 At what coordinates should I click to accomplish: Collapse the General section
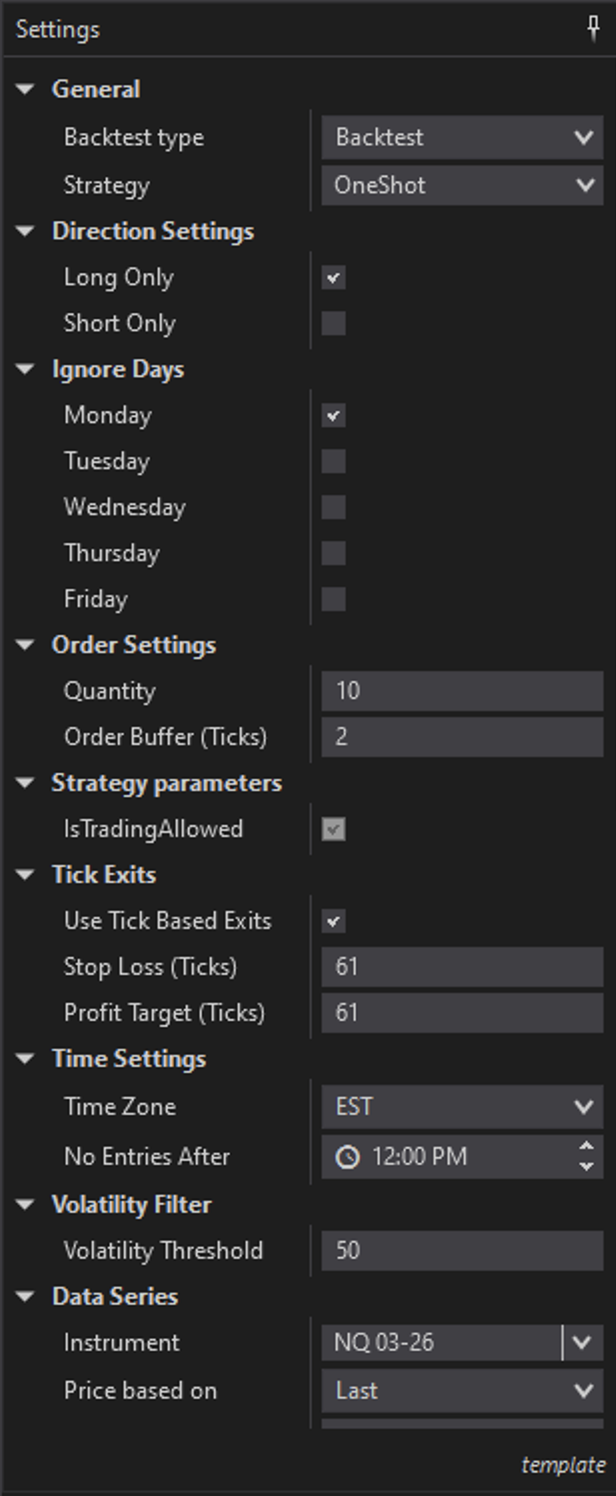pos(26,89)
